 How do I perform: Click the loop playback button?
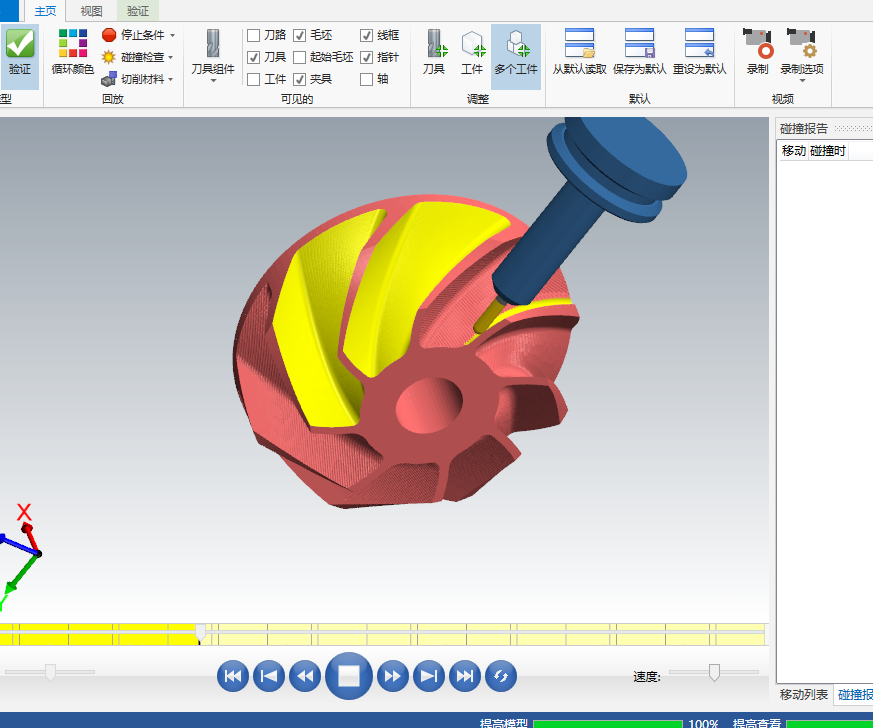click(501, 677)
